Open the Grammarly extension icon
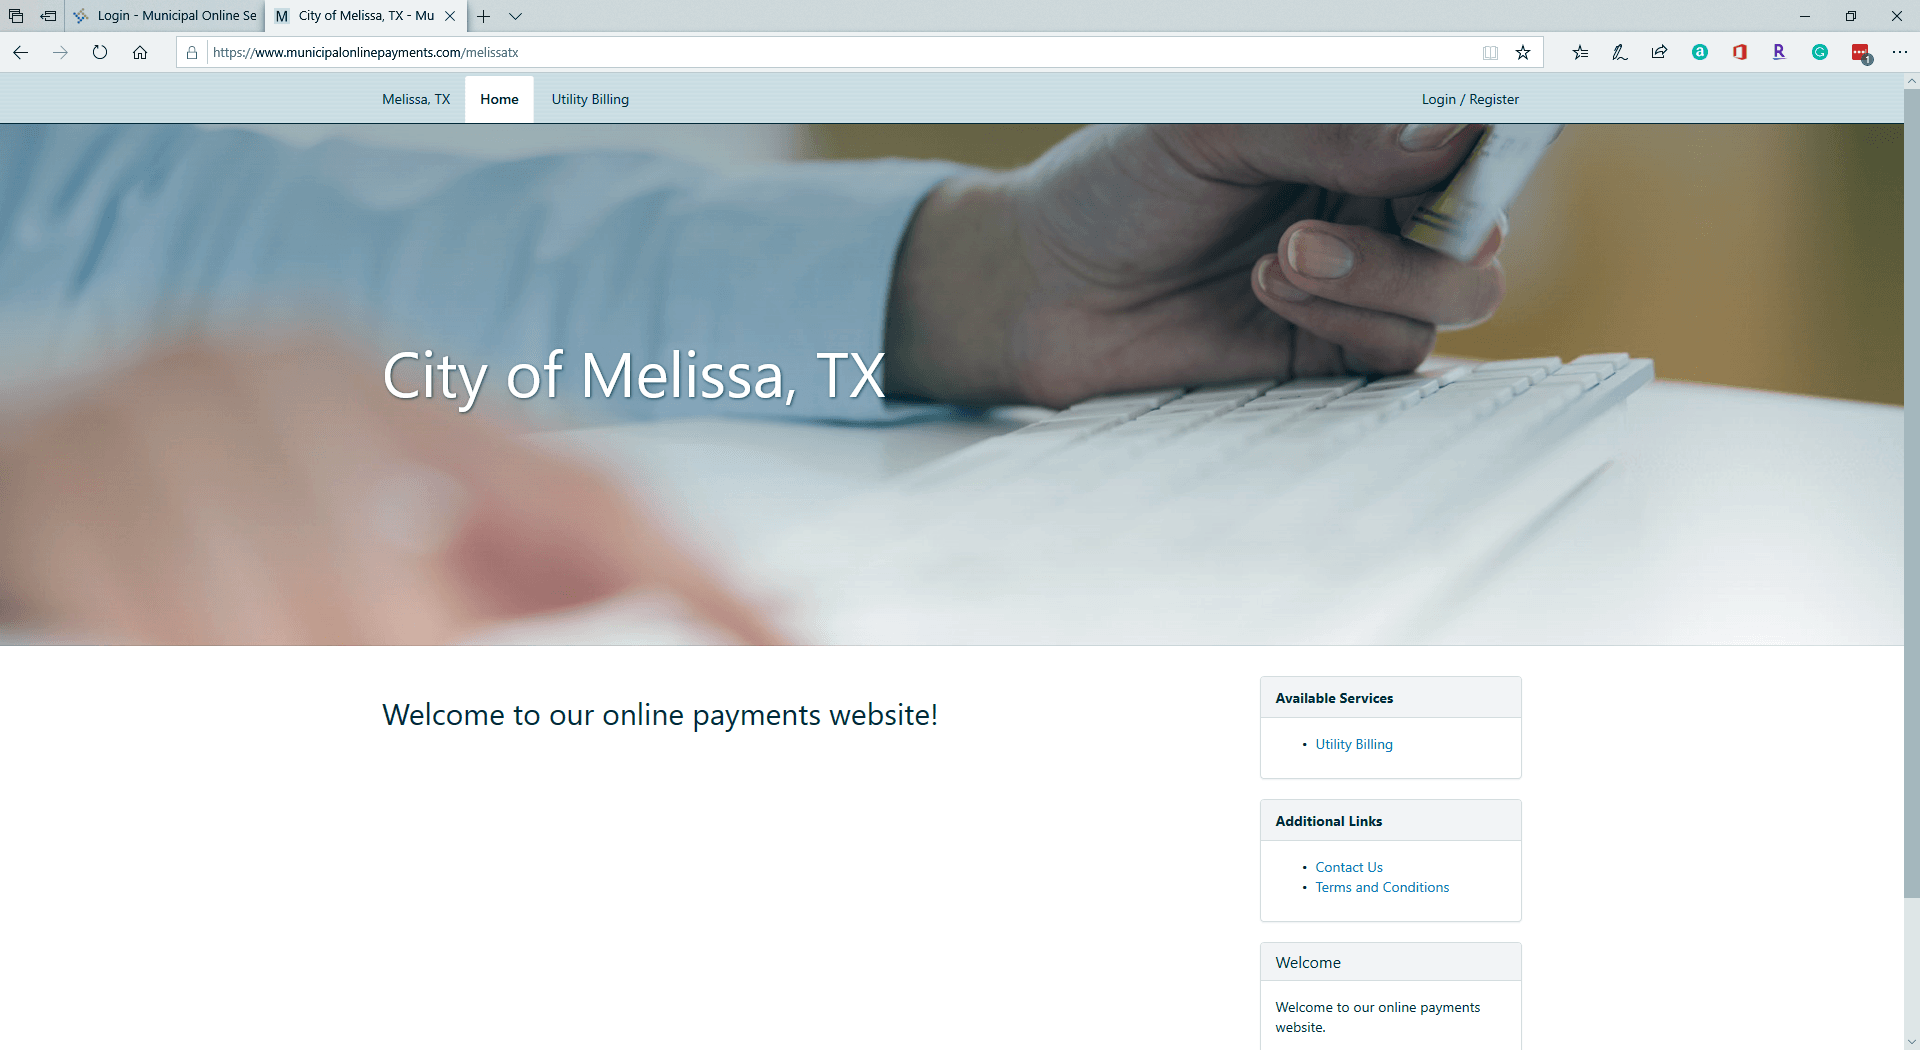The image size is (1920, 1050). coord(1820,53)
